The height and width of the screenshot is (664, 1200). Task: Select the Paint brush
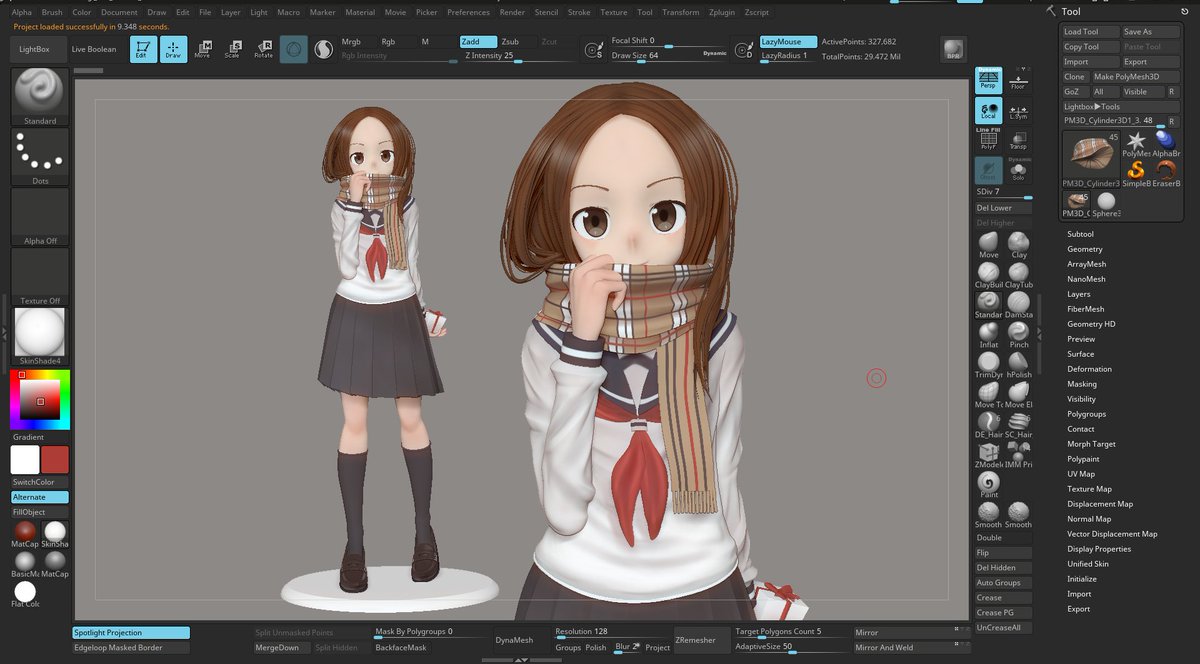[988, 484]
